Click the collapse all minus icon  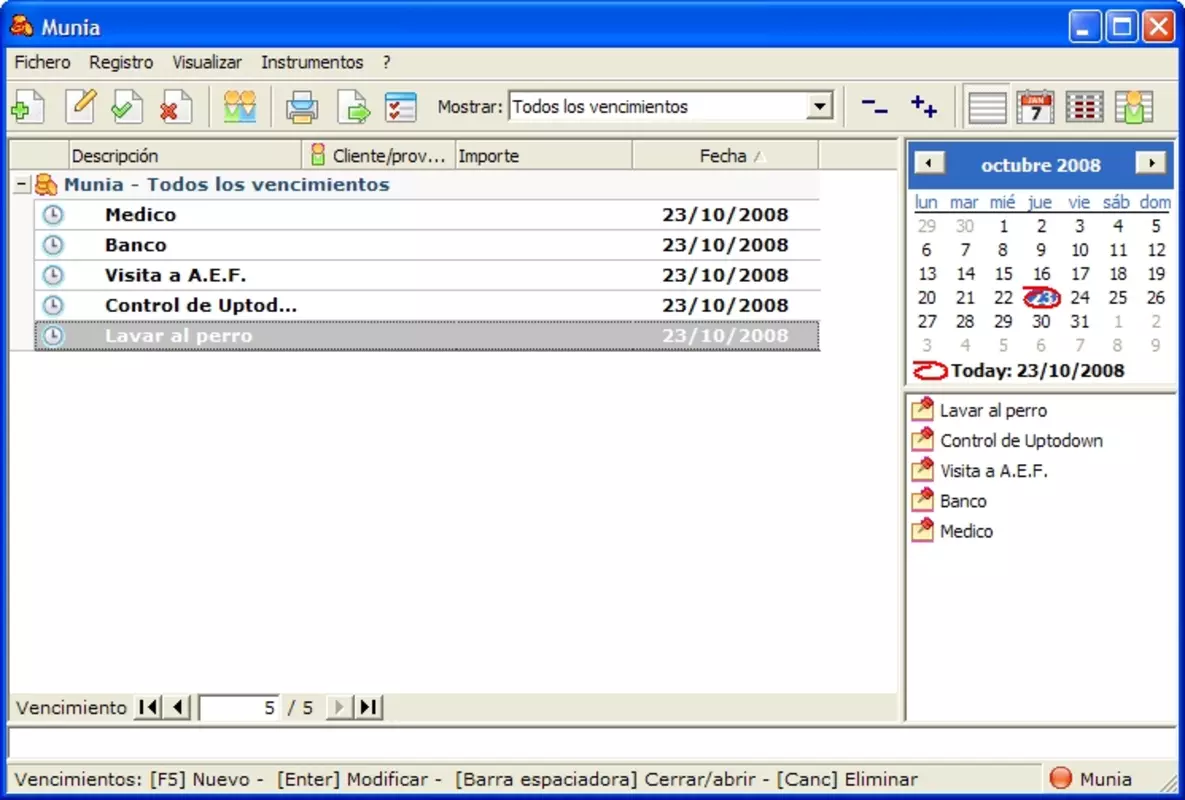click(874, 107)
